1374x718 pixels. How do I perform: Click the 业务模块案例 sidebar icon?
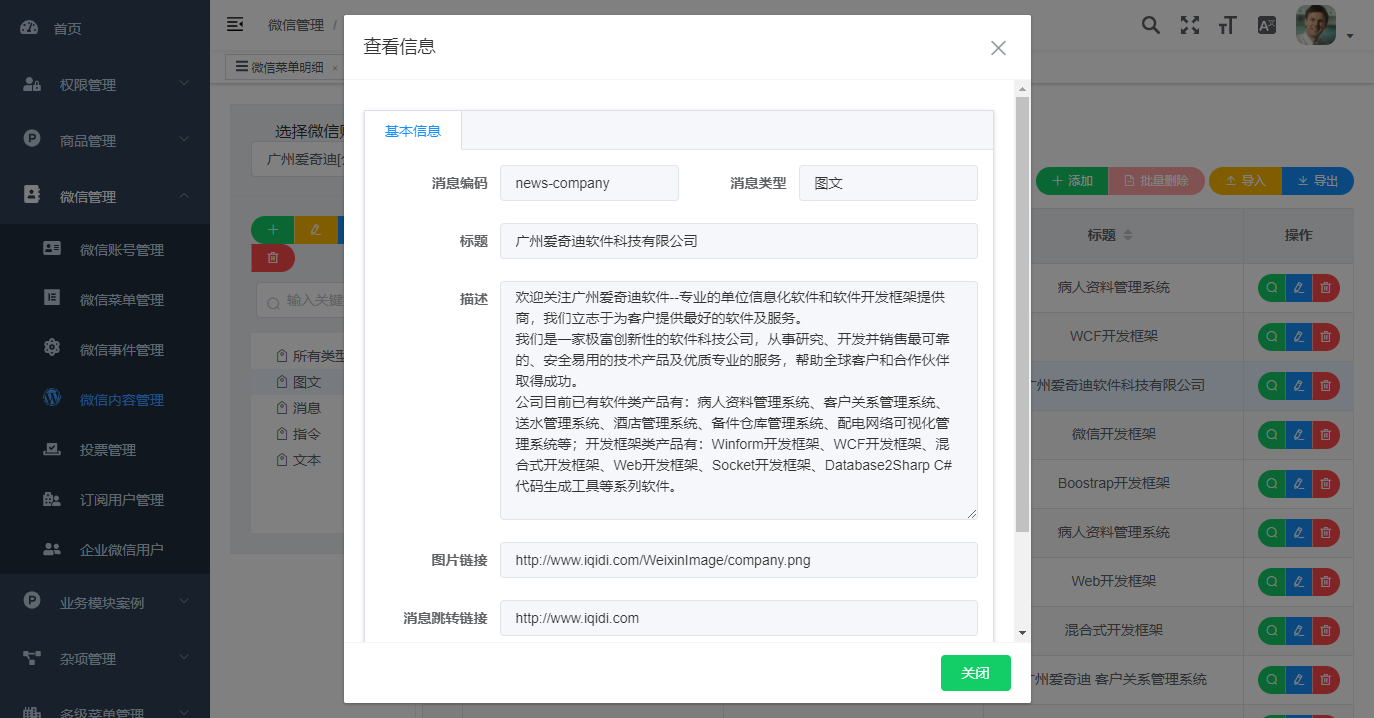click(x=32, y=601)
